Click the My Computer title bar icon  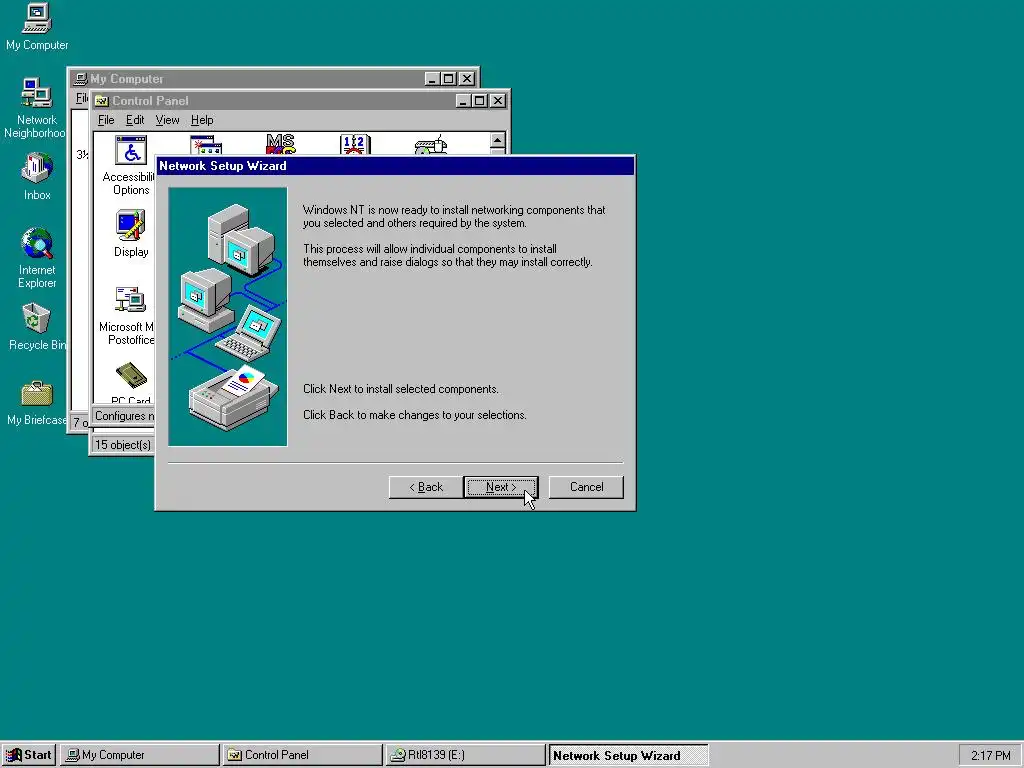tap(80, 78)
